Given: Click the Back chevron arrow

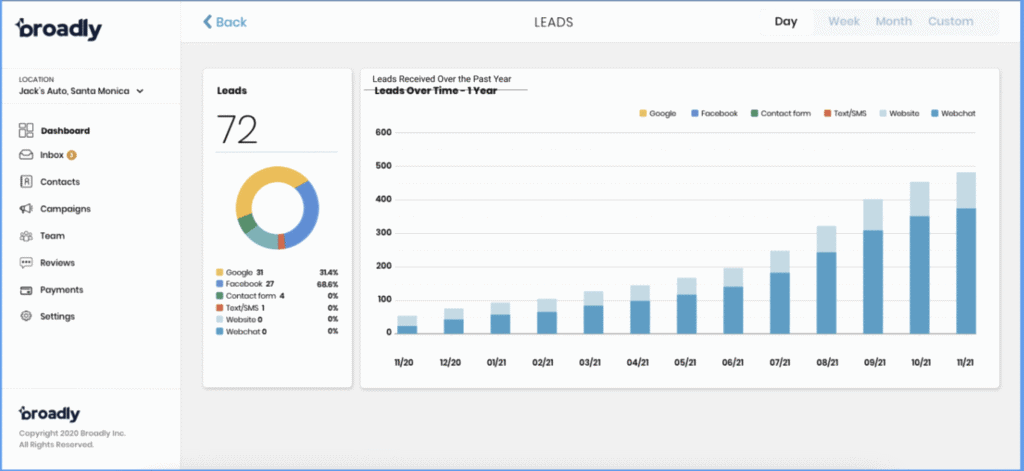Looking at the screenshot, I should [208, 22].
